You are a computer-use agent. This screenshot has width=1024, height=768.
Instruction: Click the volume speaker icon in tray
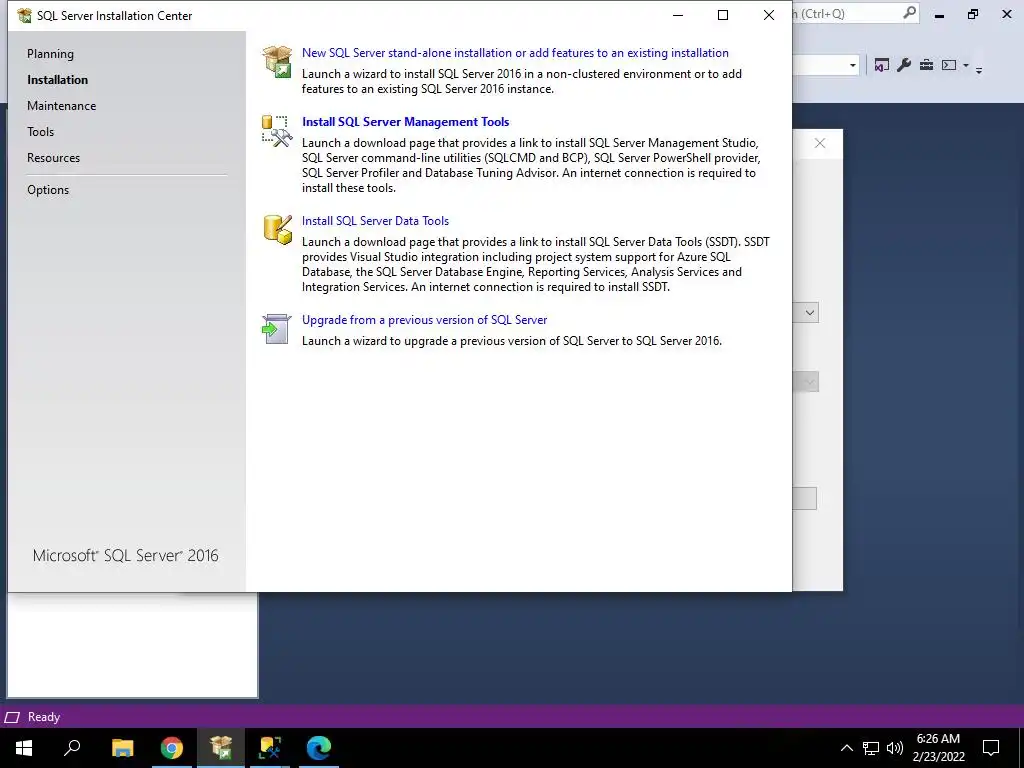[895, 748]
